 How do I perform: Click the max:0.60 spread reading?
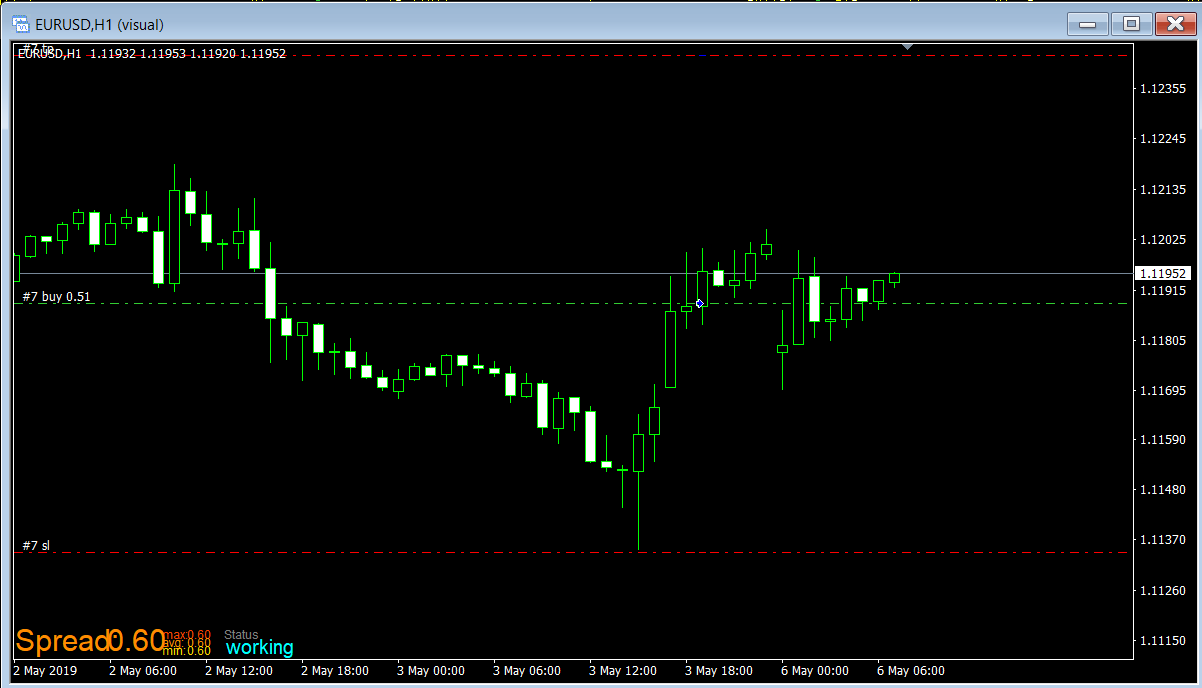pyautogui.click(x=188, y=635)
